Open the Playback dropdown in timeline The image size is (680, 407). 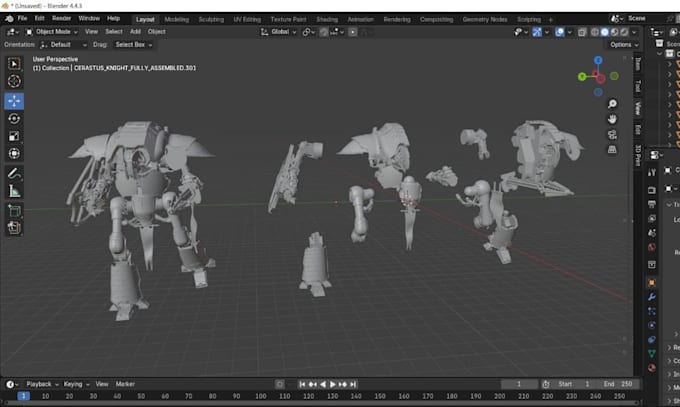42,384
